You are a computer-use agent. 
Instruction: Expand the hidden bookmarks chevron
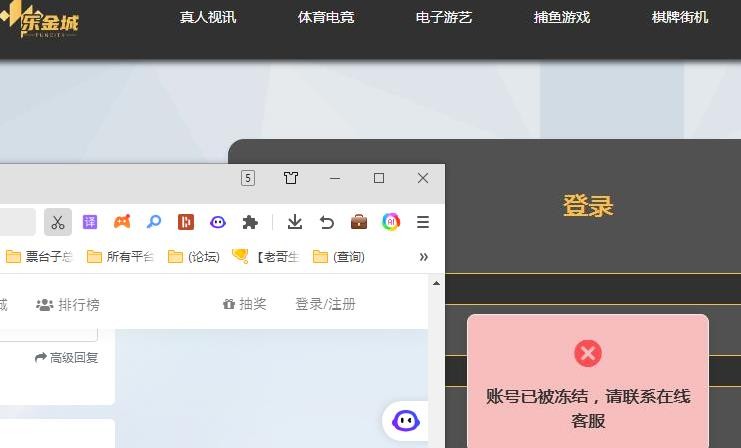[423, 257]
